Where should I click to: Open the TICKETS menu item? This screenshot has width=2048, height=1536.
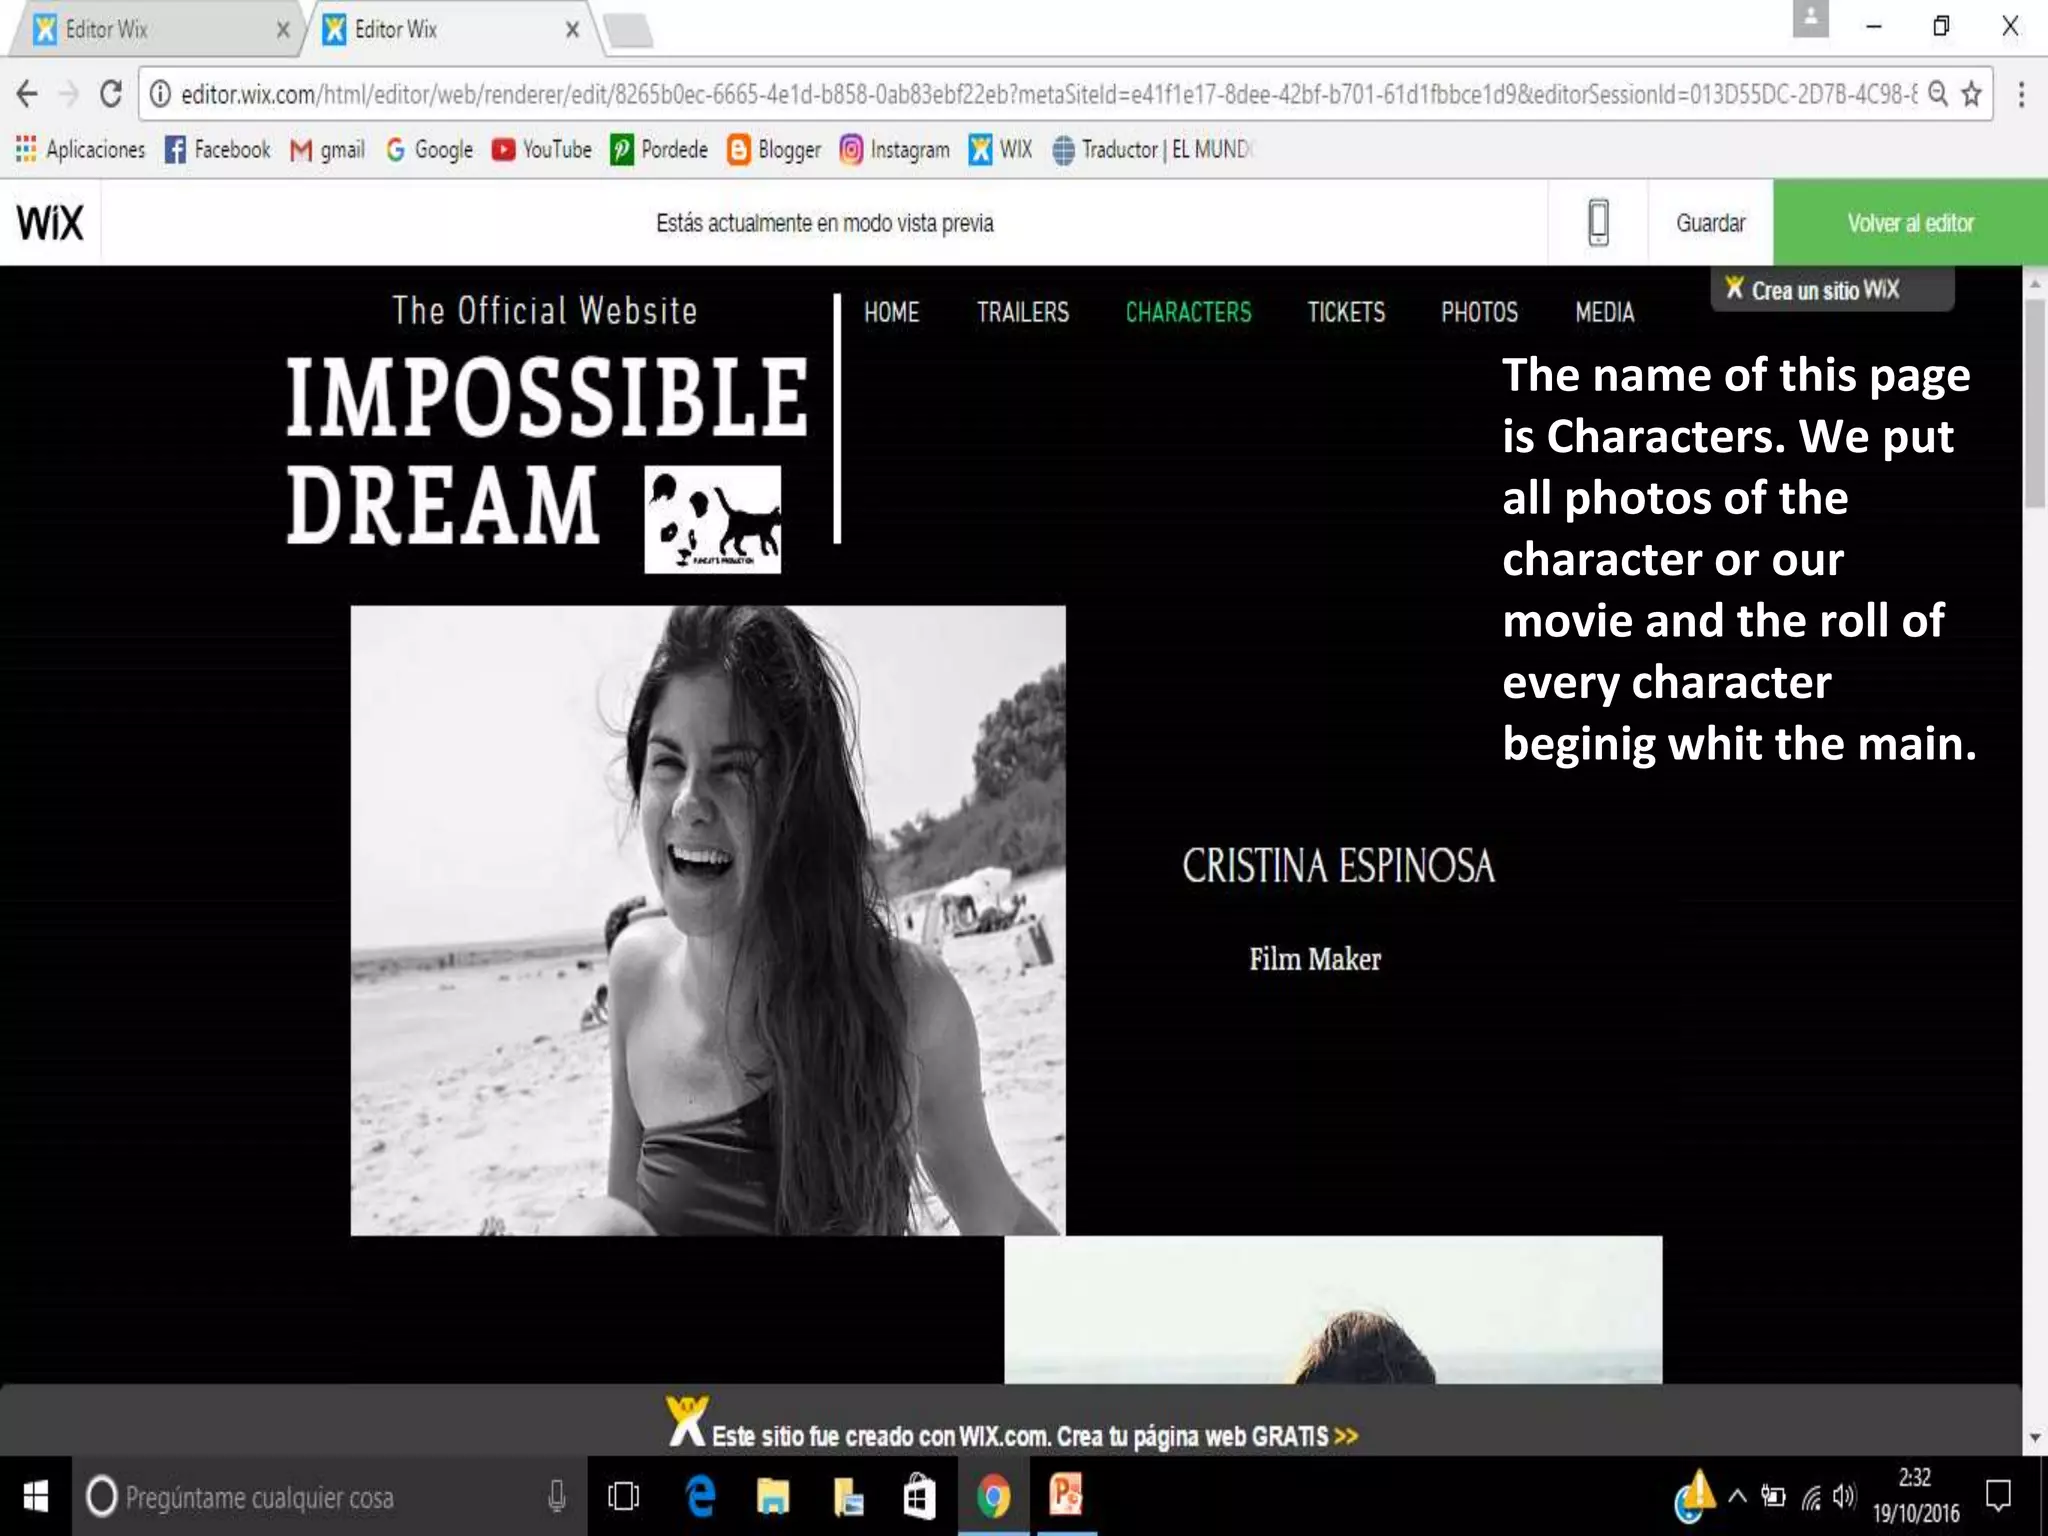coord(1345,313)
